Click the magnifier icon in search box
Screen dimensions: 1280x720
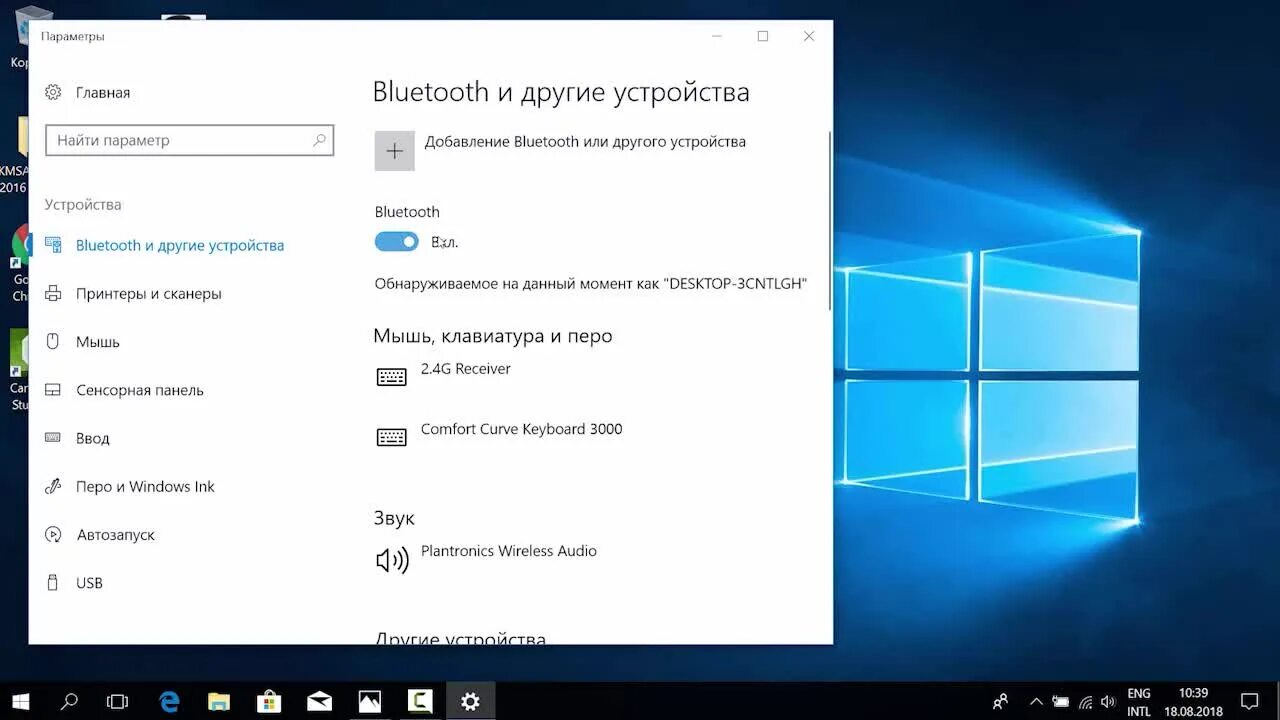click(x=319, y=140)
